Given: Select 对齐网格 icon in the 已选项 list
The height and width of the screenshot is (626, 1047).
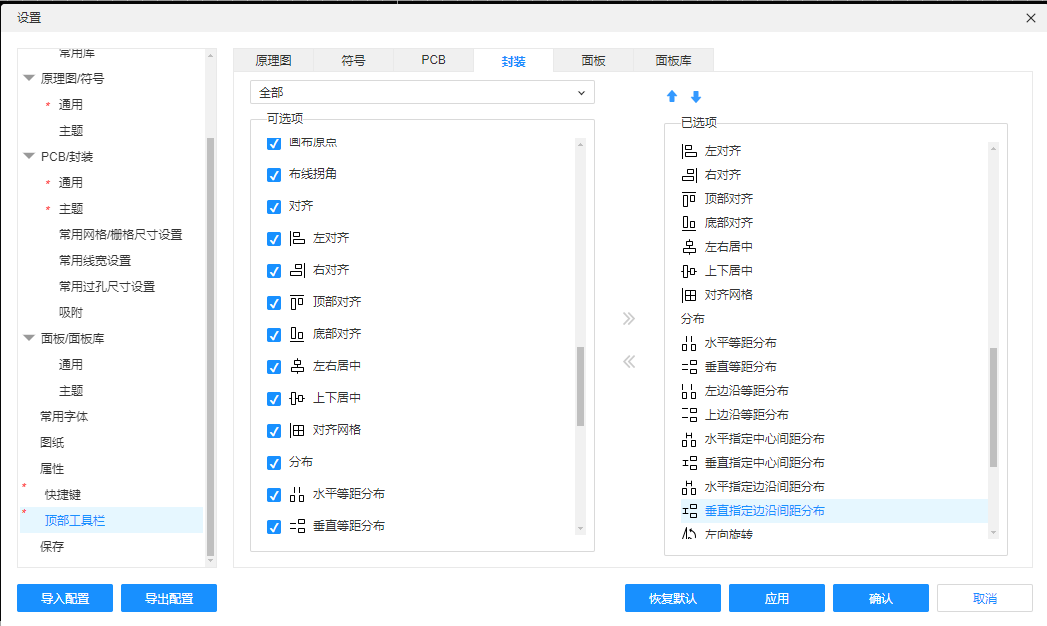Looking at the screenshot, I should click(689, 295).
